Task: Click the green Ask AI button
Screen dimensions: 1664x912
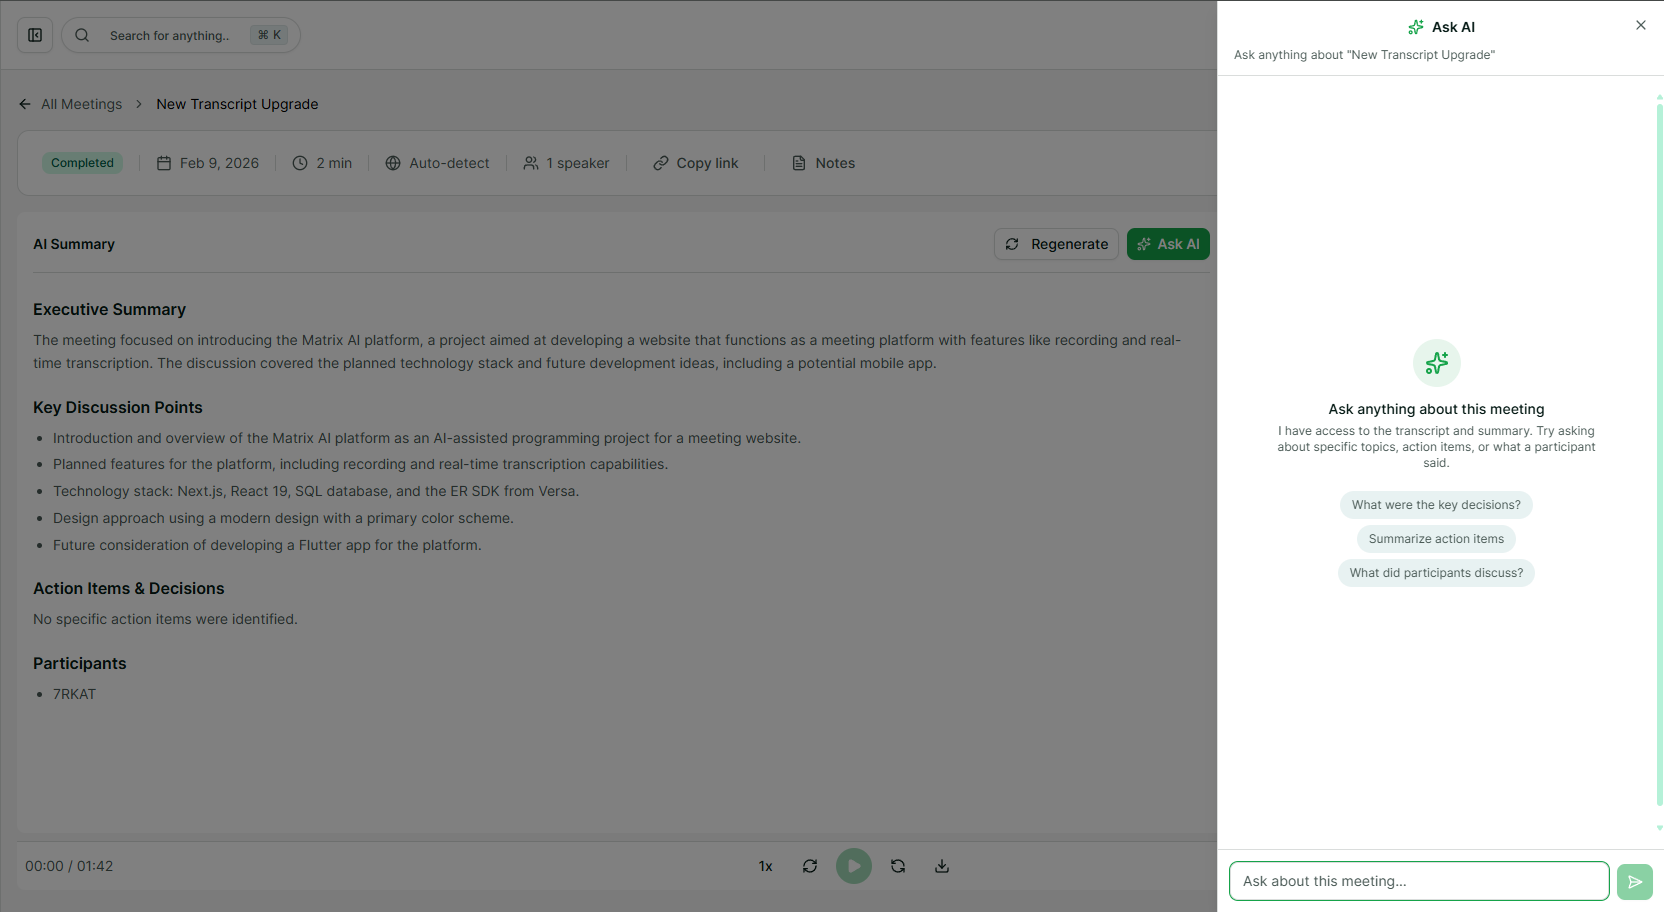Action: pyautogui.click(x=1168, y=244)
